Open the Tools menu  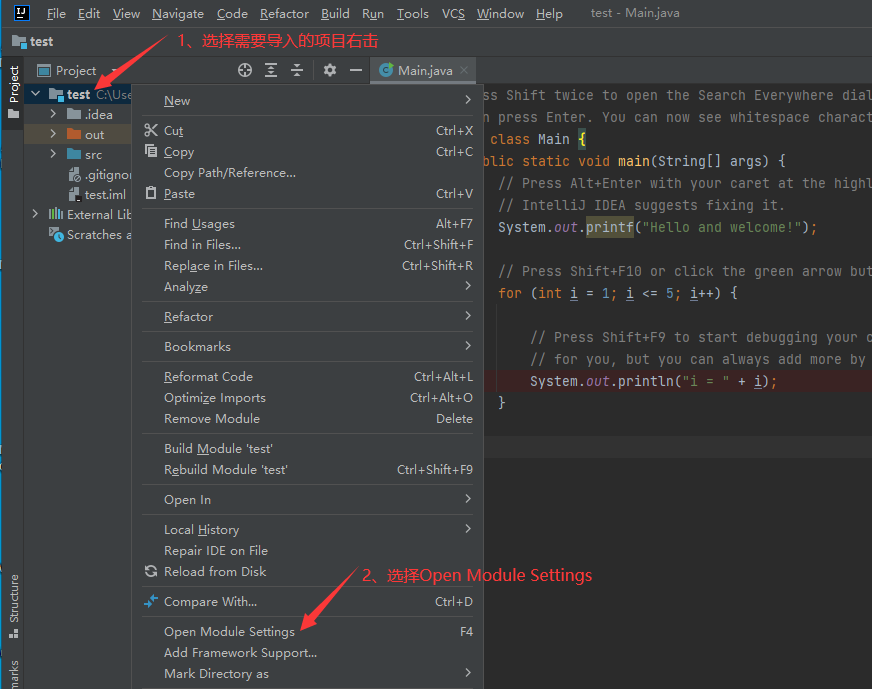coord(413,13)
